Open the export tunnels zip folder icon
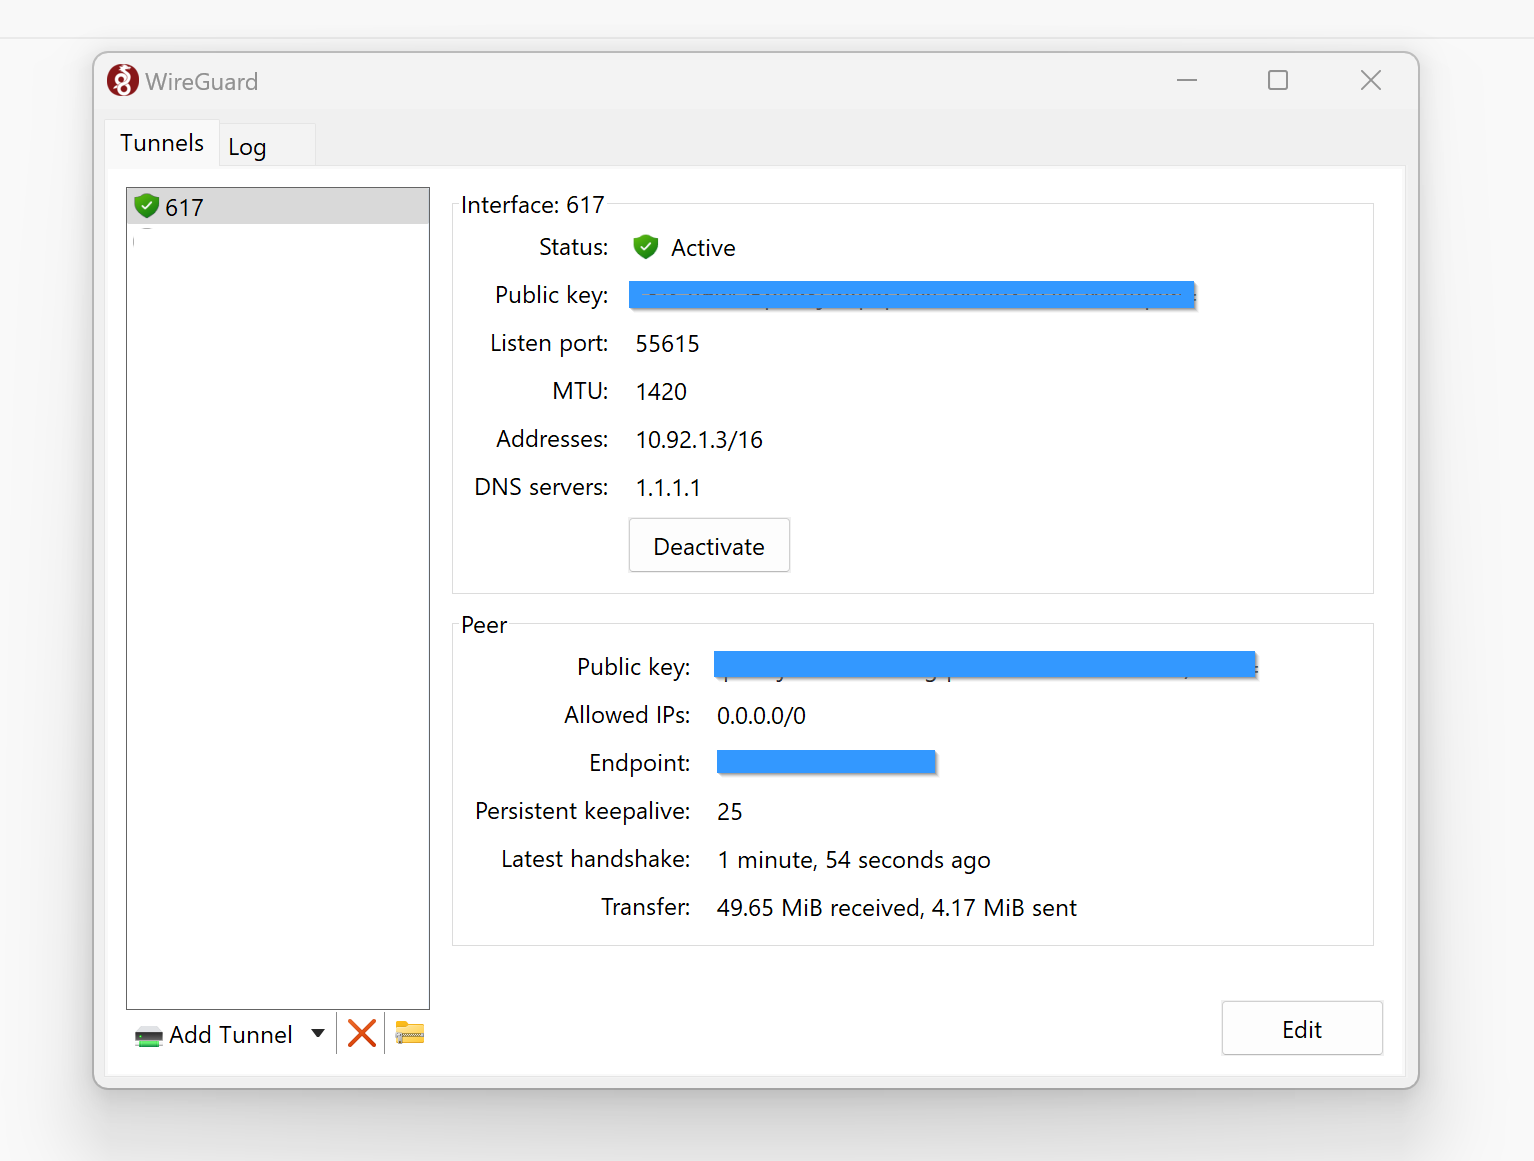Screen dimensions: 1534x1161 408,1033
